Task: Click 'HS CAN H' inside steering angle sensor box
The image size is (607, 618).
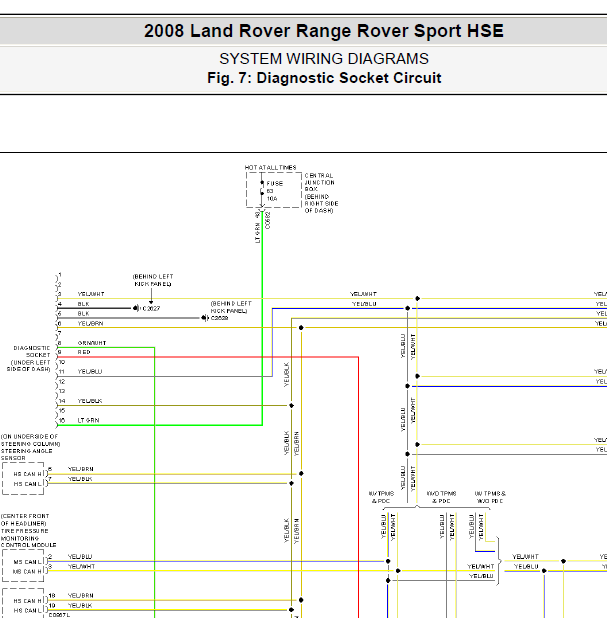Action: 28,474
